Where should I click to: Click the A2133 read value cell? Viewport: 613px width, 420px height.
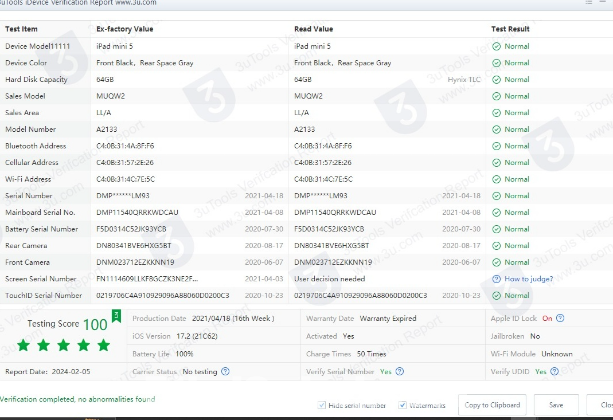(x=304, y=129)
